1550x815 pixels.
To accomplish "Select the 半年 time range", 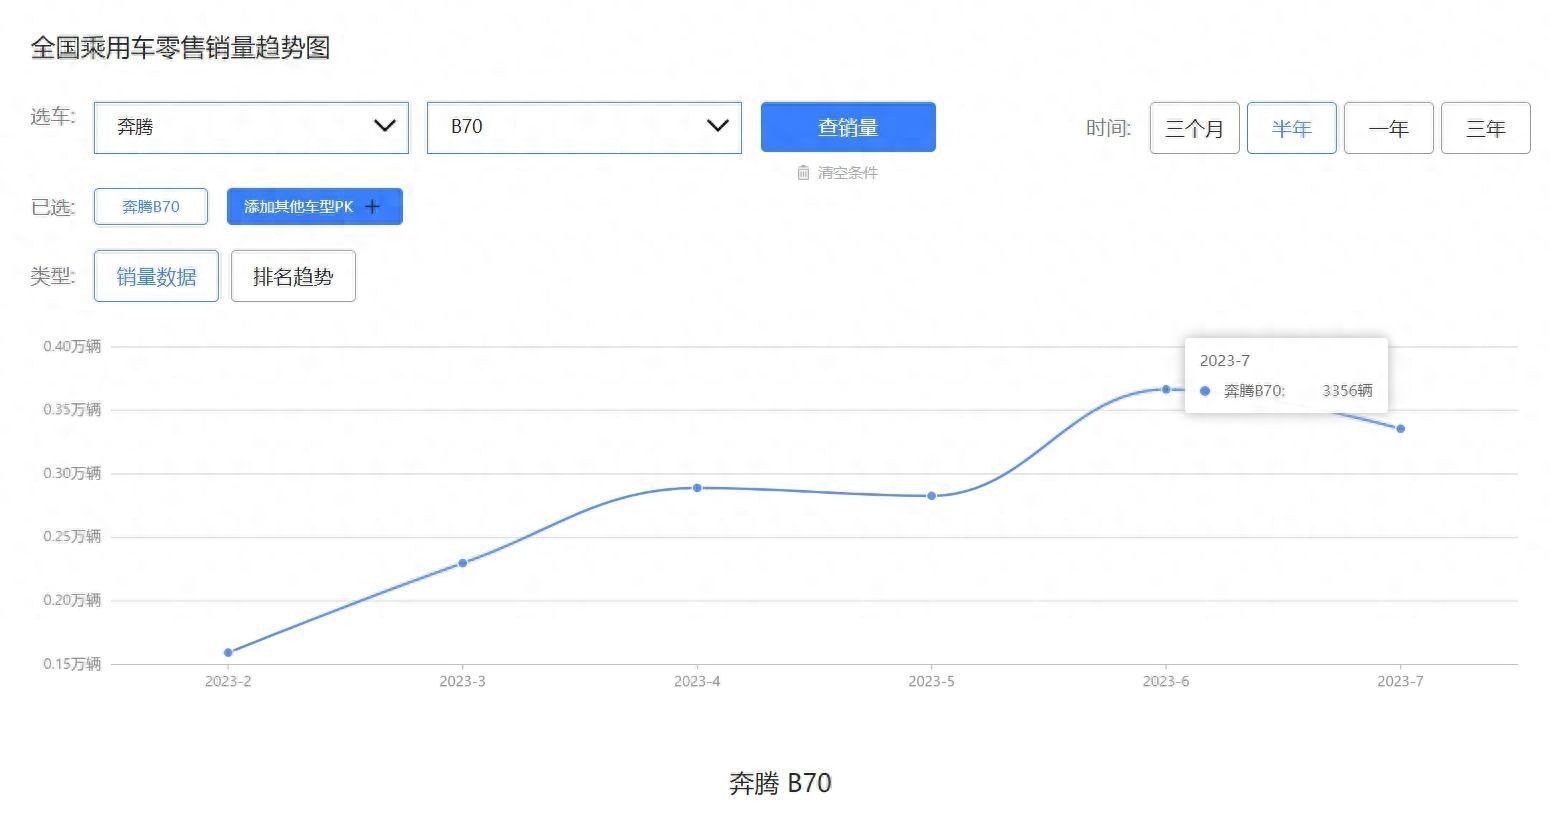I will 1292,128.
